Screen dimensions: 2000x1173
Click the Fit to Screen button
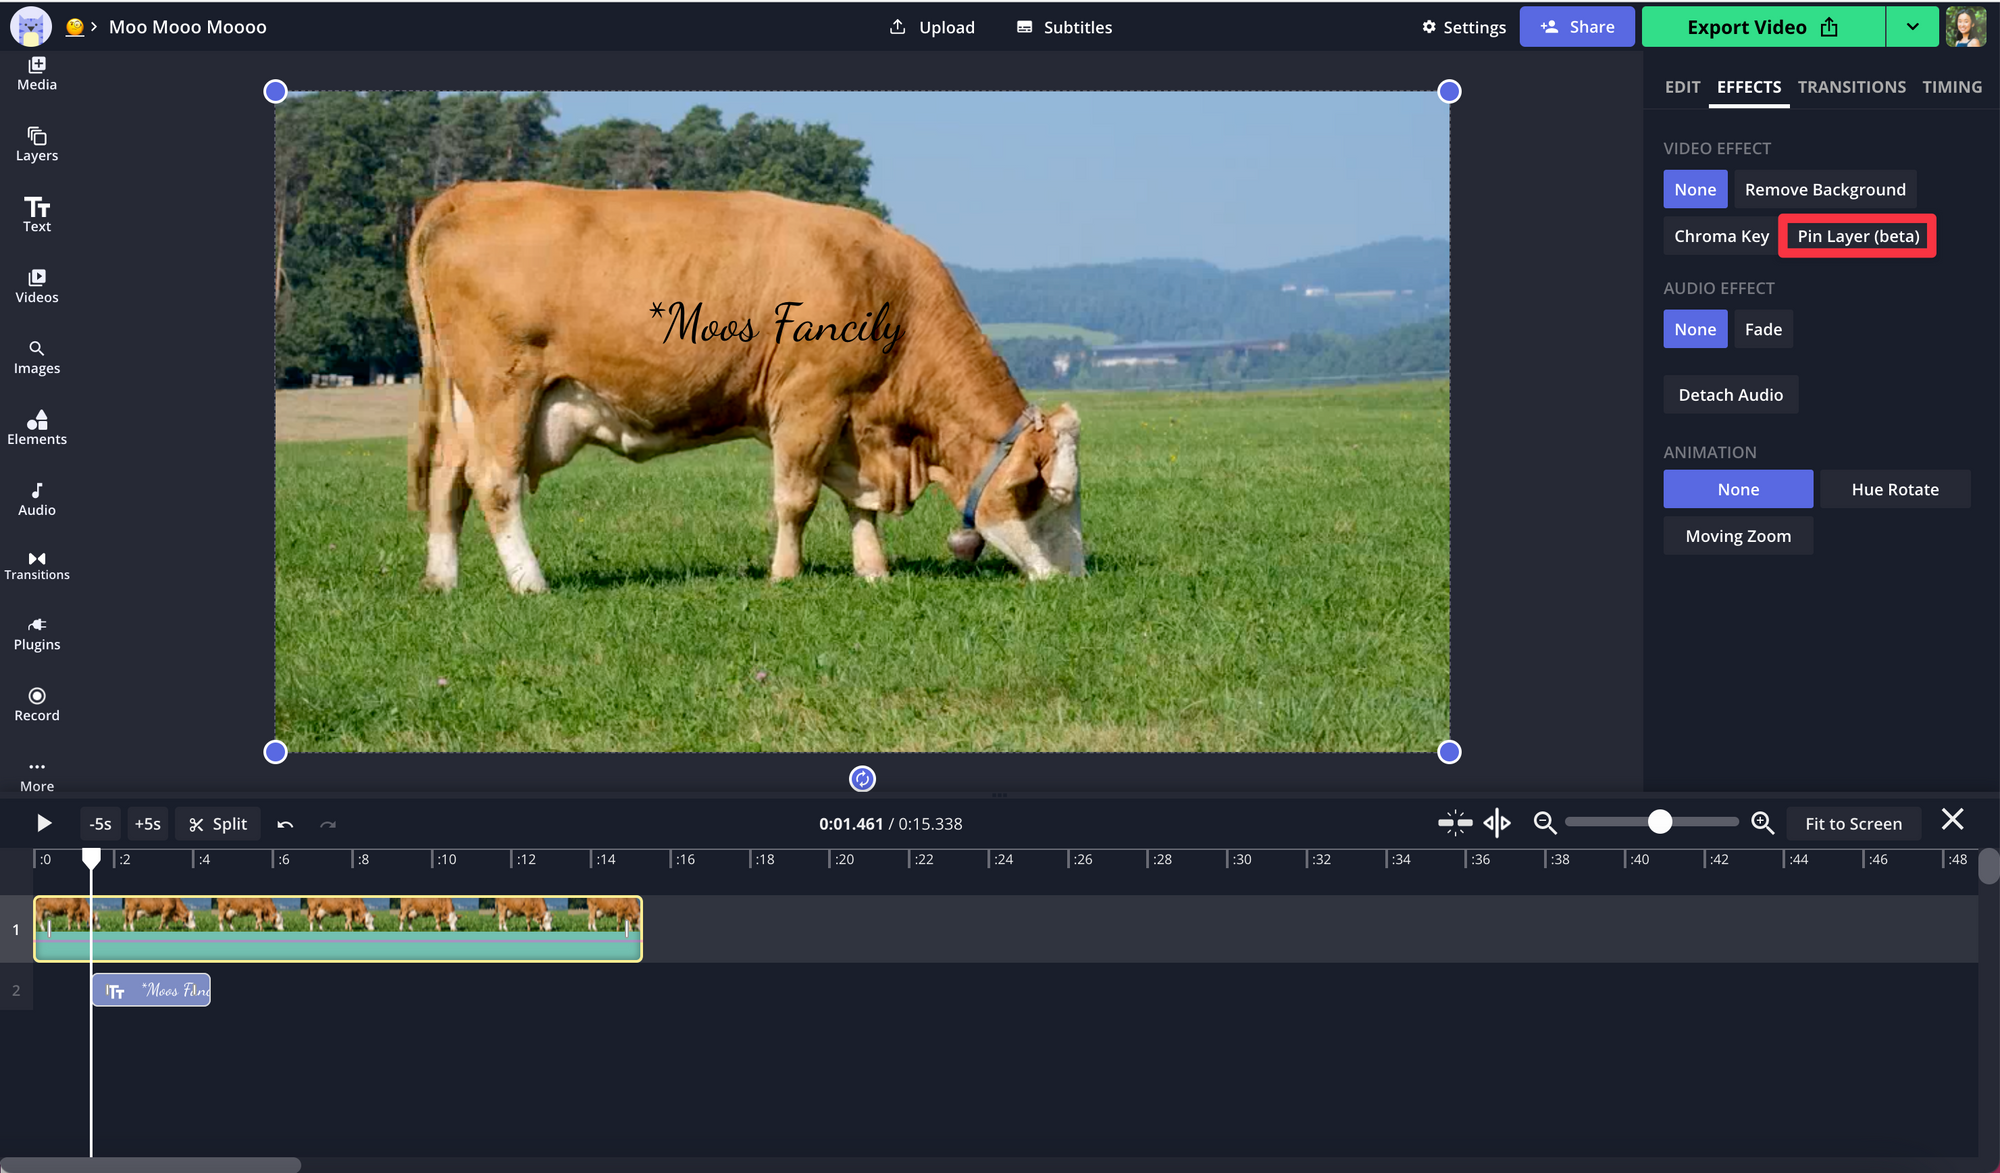1853,823
